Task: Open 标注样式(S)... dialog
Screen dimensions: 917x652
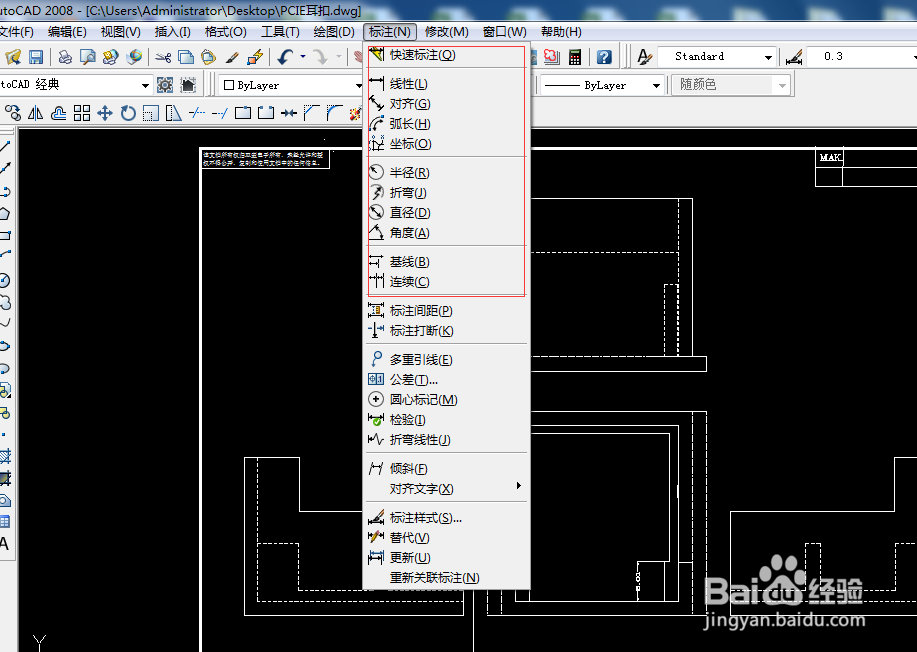Action: (x=447, y=518)
